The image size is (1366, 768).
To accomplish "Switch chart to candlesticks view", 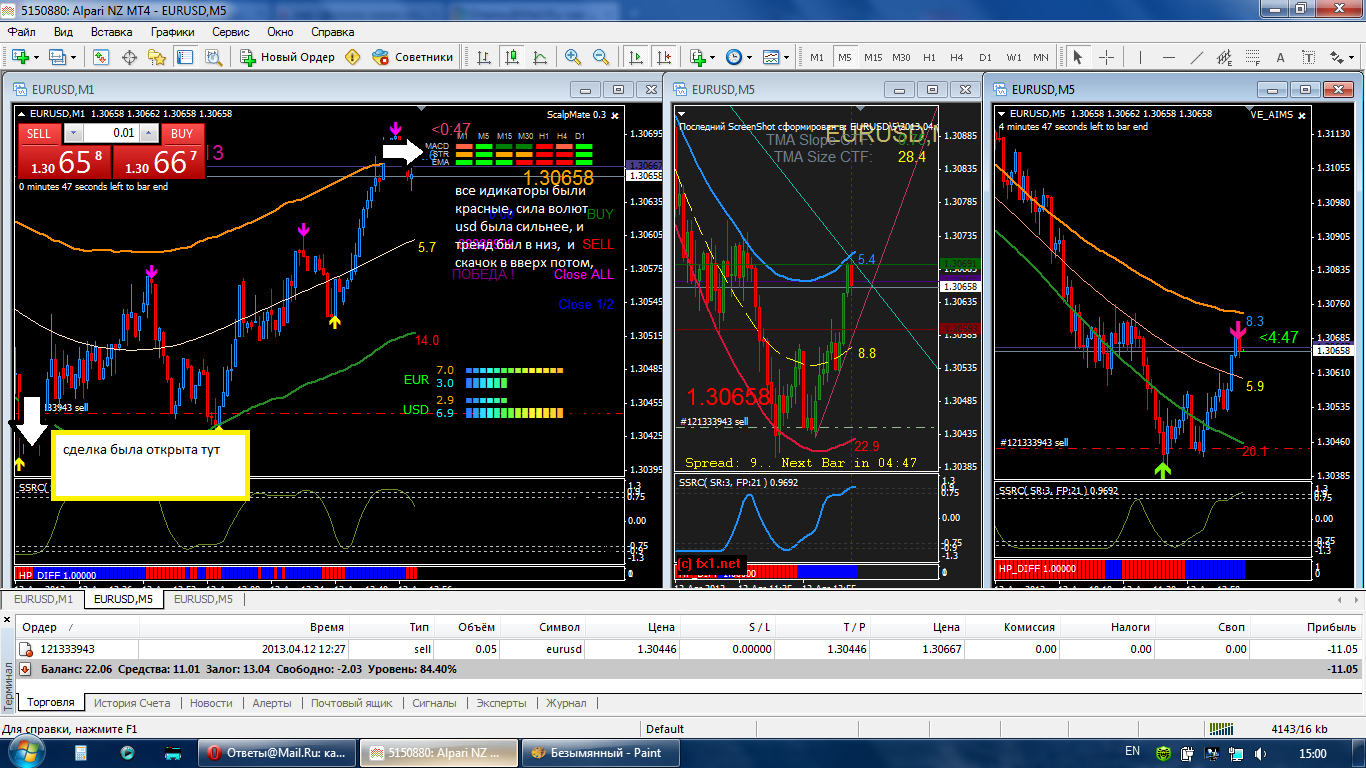I will (511, 57).
